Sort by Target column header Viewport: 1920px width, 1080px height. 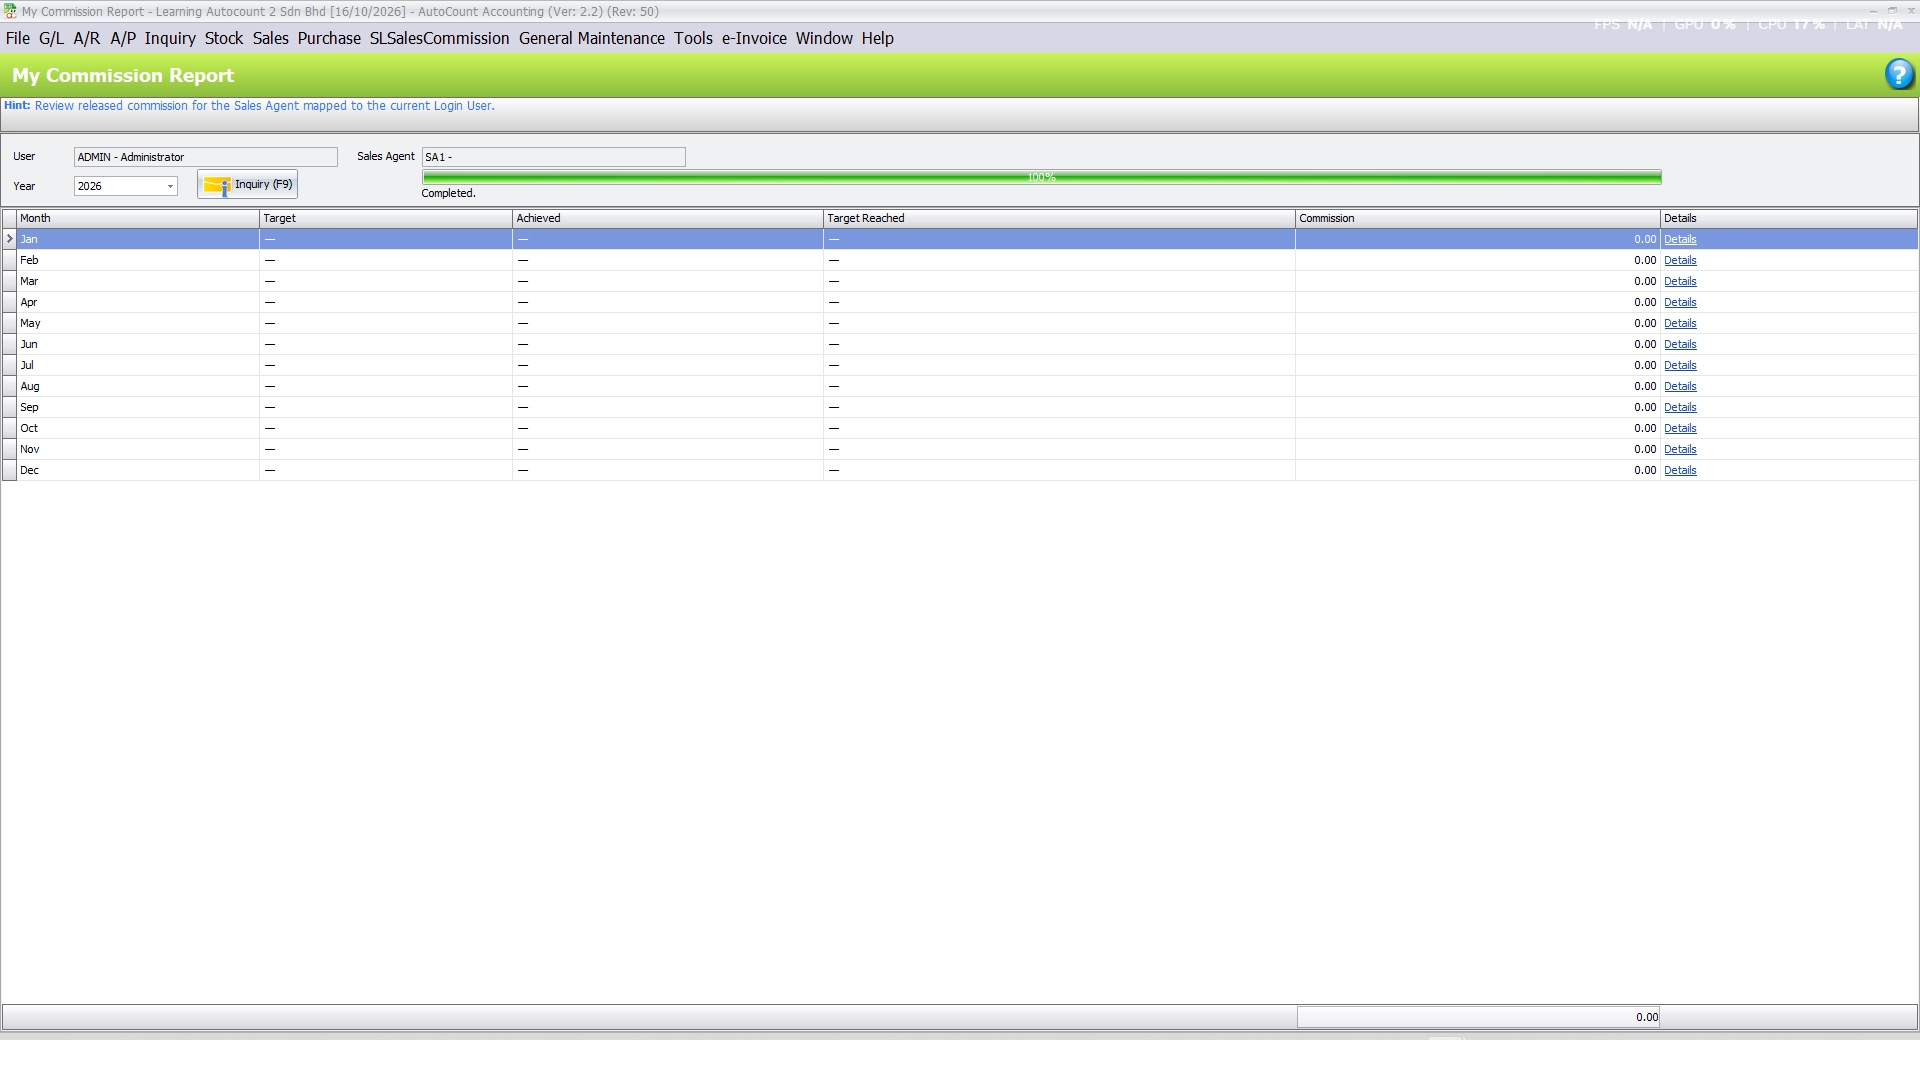click(386, 218)
